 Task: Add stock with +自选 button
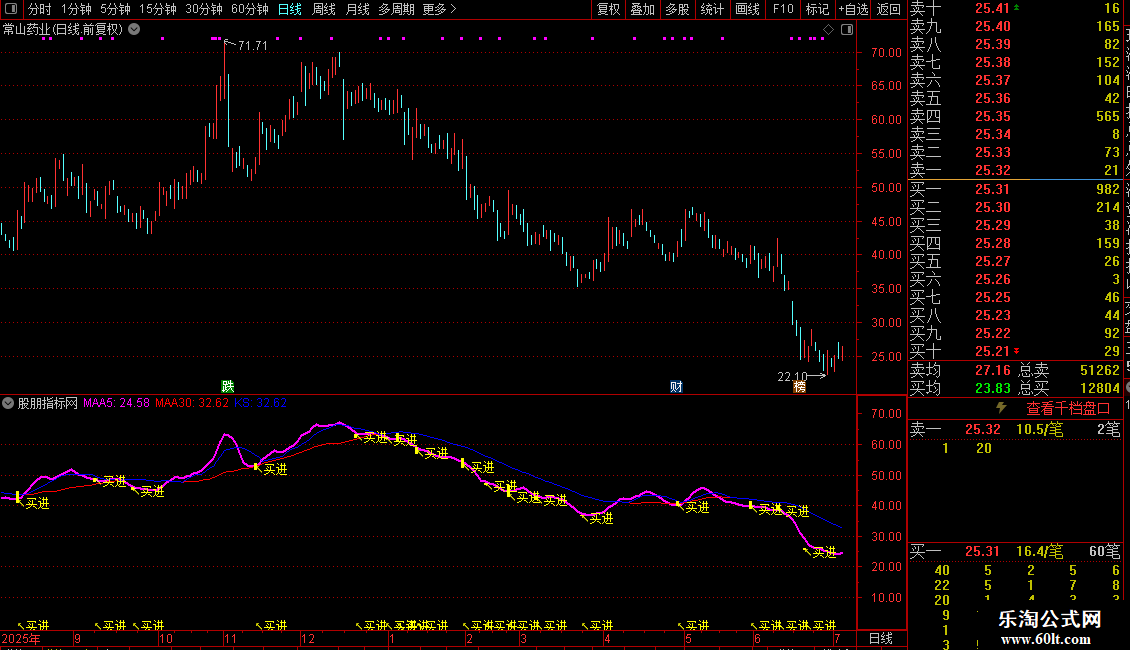click(853, 9)
